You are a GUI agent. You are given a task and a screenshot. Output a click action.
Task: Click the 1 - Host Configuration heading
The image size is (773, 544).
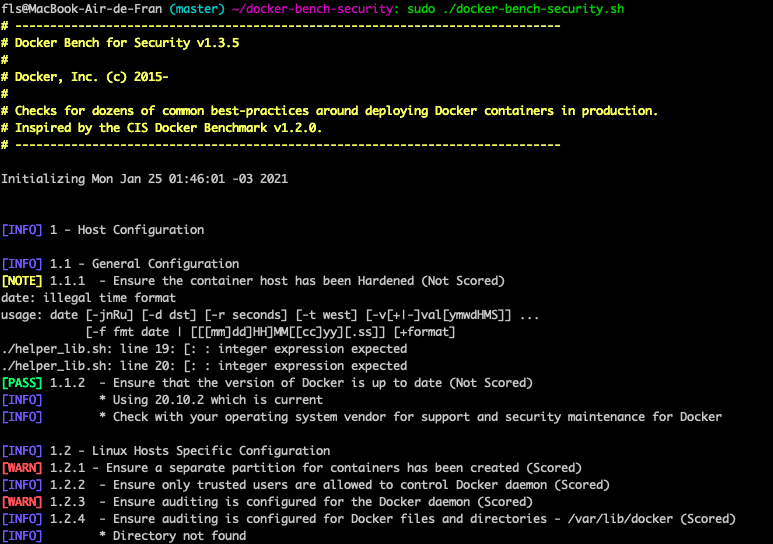126,230
